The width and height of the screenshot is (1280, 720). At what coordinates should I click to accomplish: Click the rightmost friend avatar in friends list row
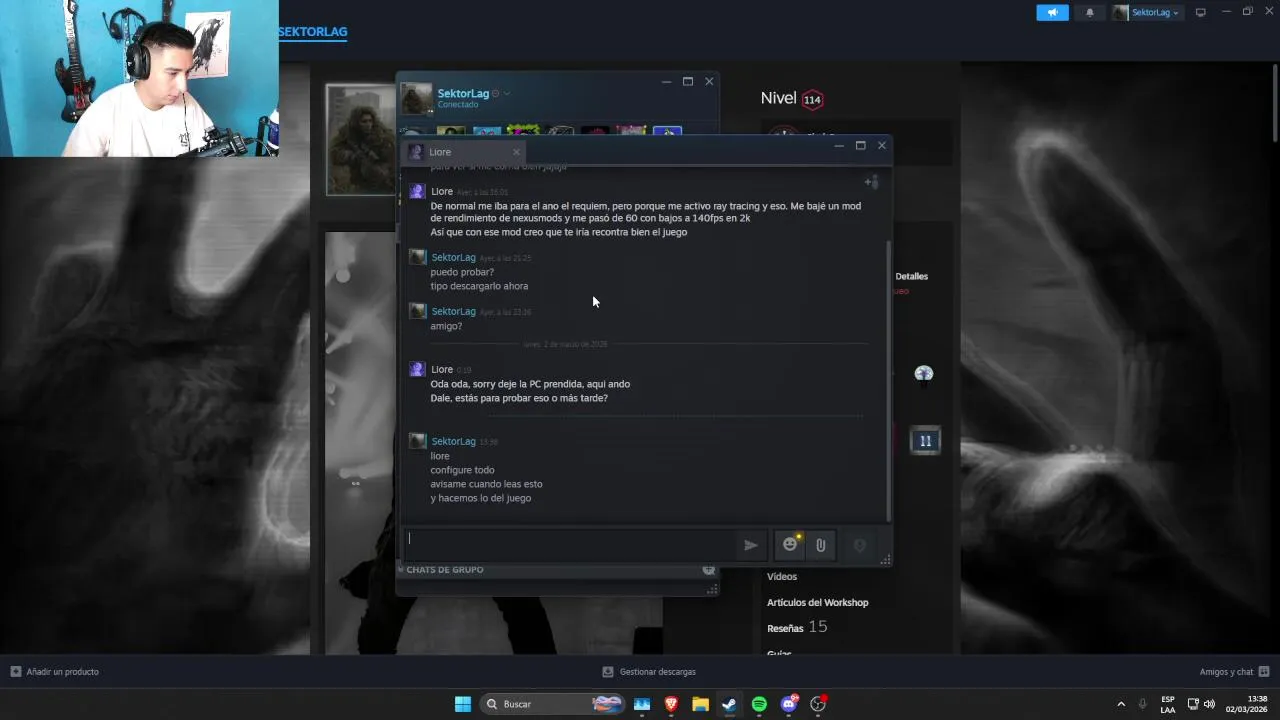click(x=667, y=131)
